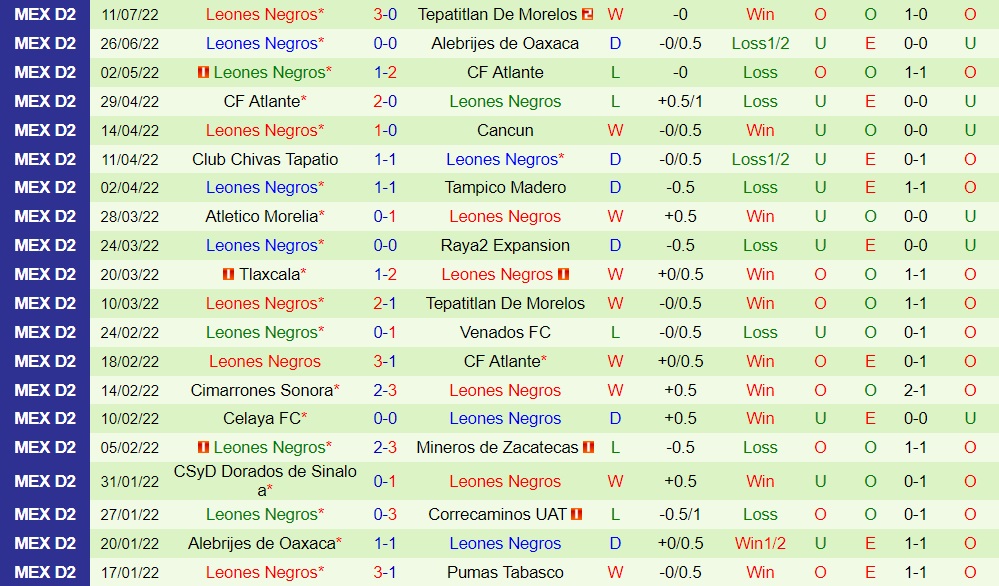Click red card icon beside Tepatitlan De Morelos, 11/07/22
The width and height of the screenshot is (999, 586).
point(588,15)
